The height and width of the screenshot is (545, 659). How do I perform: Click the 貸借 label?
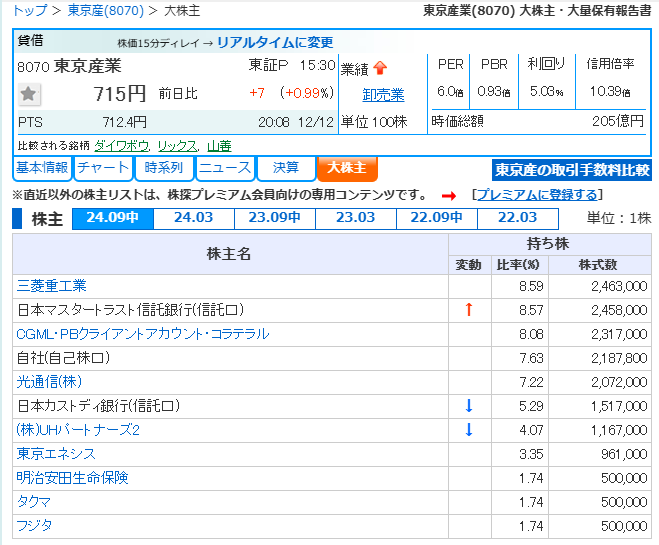[x=30, y=40]
